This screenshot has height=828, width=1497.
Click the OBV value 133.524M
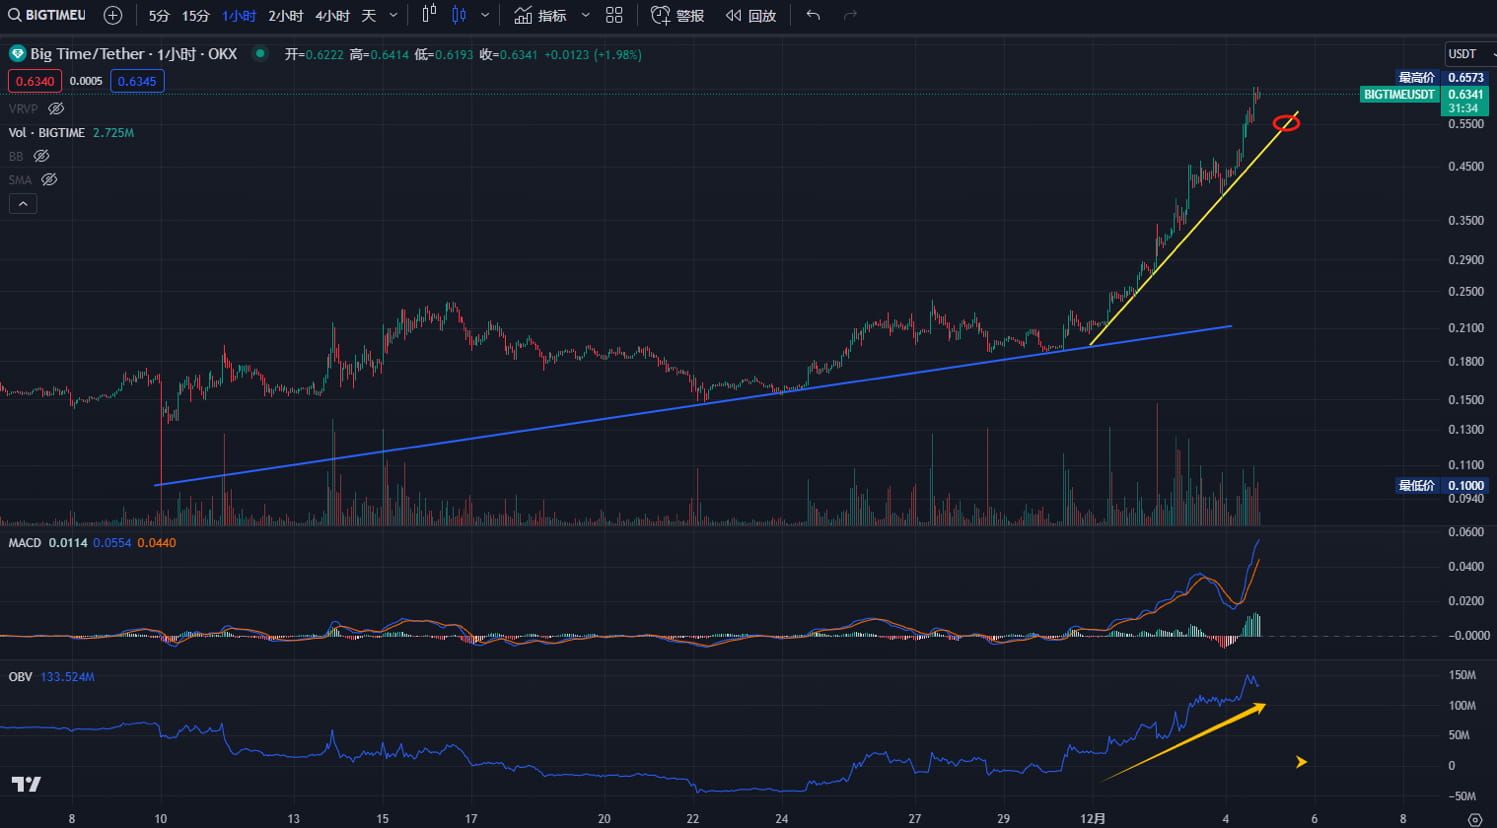[x=67, y=677]
